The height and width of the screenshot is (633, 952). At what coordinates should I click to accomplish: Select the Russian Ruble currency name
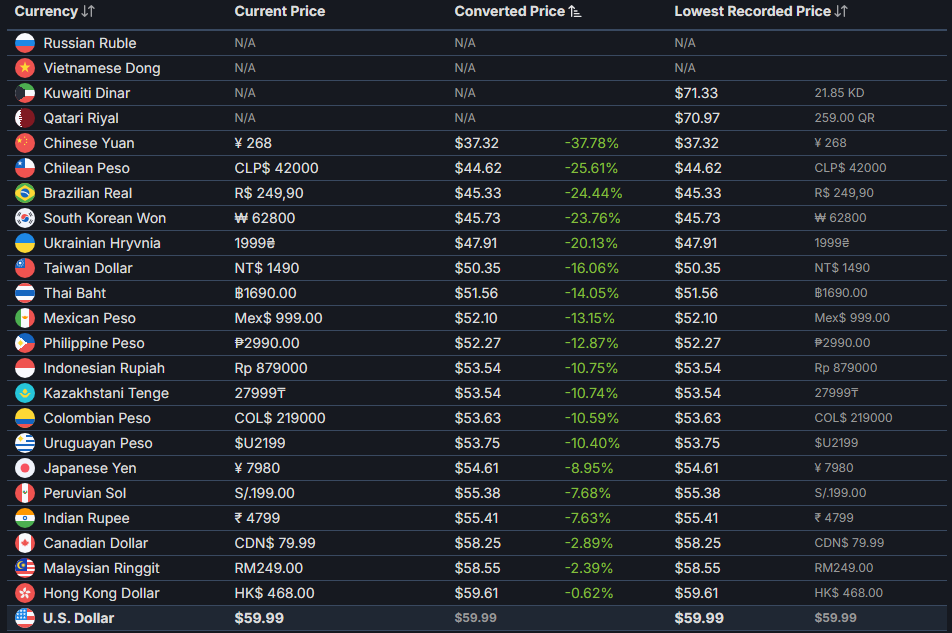(90, 43)
